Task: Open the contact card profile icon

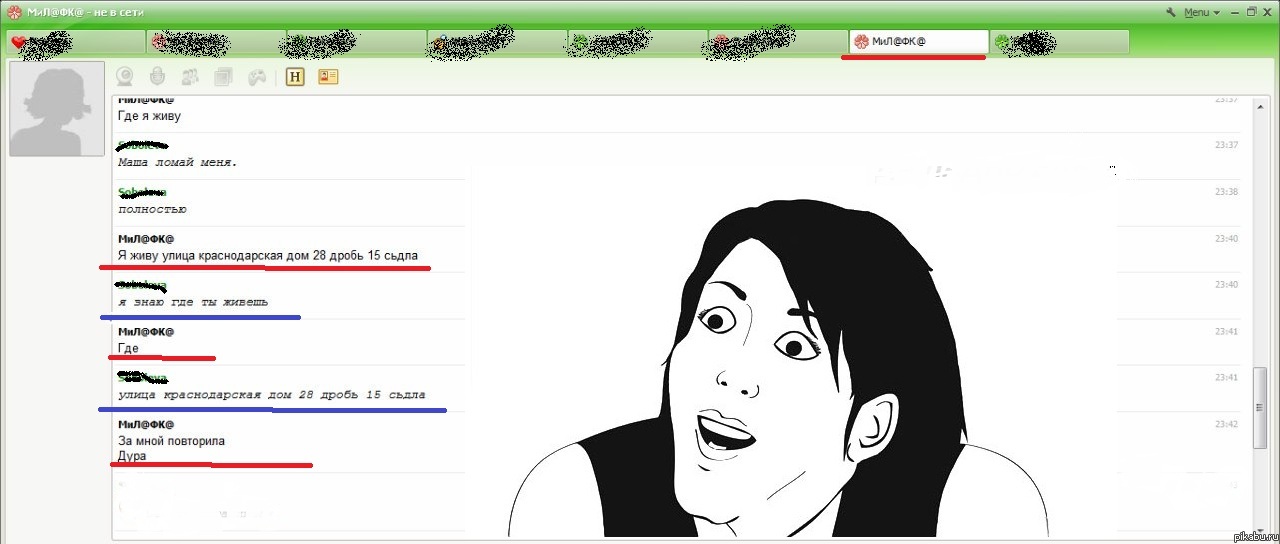Action: pyautogui.click(x=328, y=76)
